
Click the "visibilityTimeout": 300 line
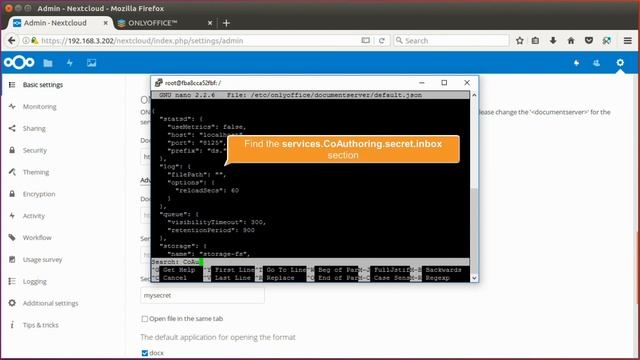(x=217, y=222)
